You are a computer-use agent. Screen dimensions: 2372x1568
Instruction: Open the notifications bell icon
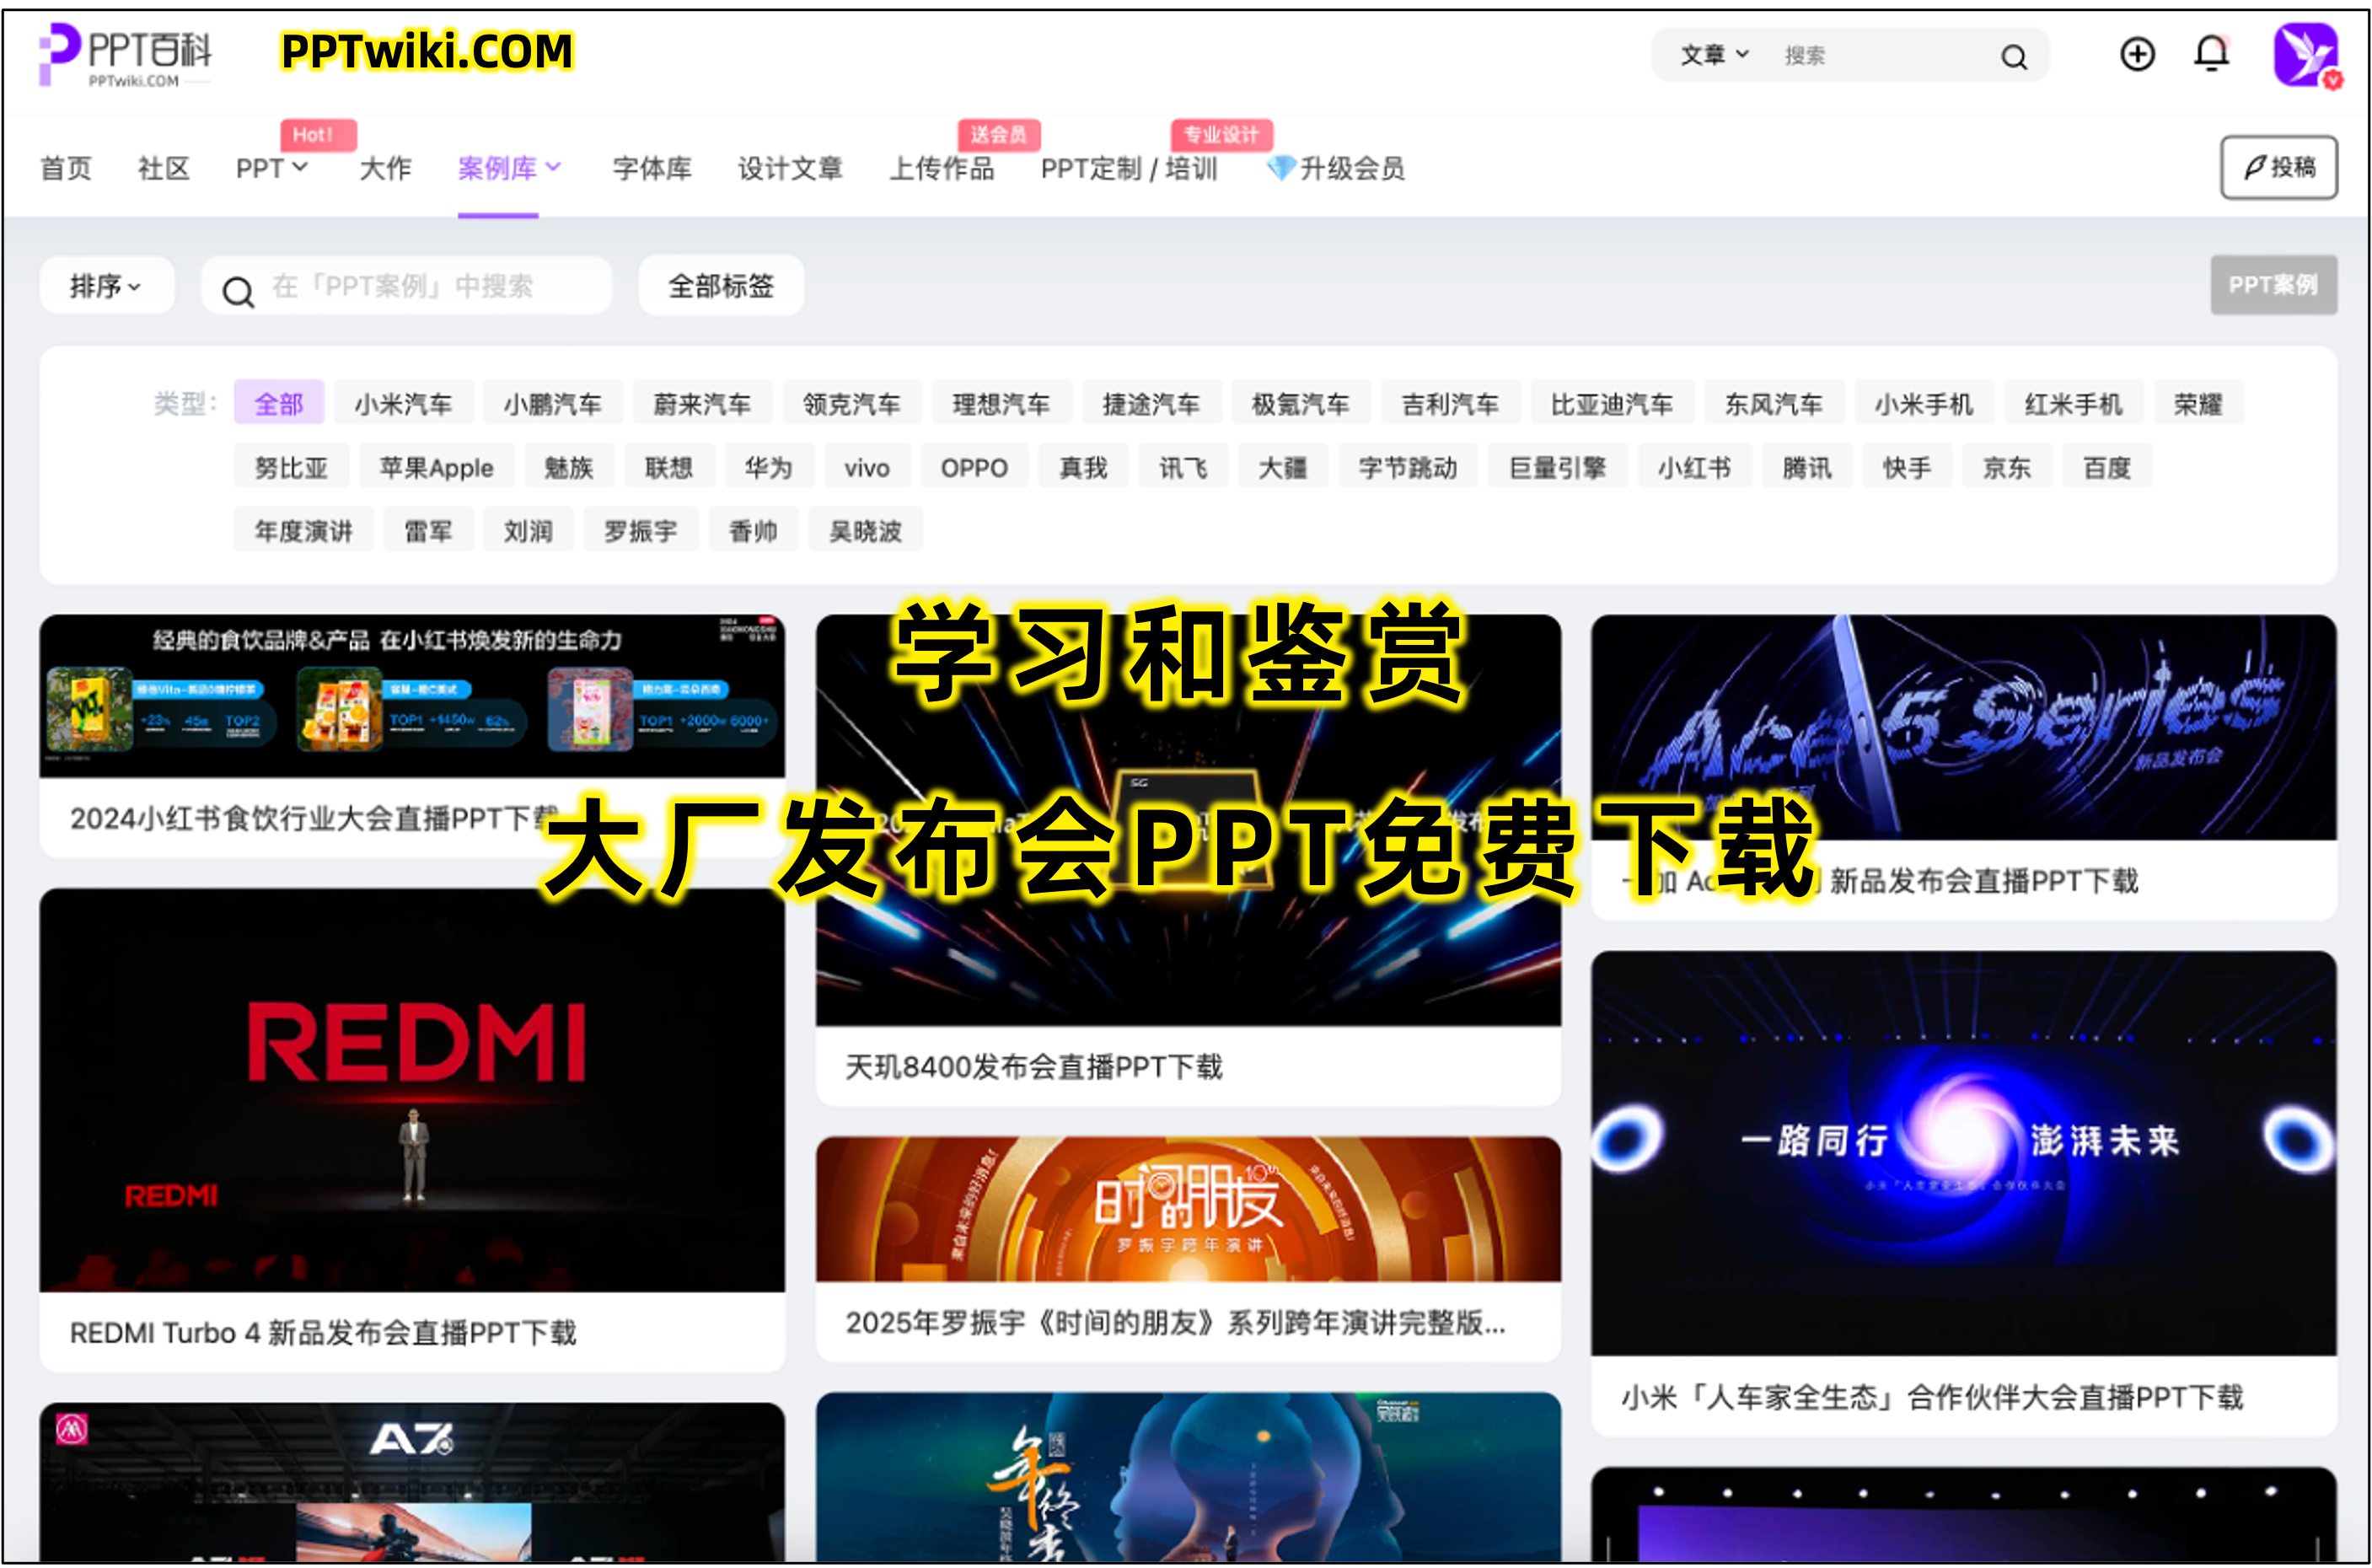click(2211, 54)
